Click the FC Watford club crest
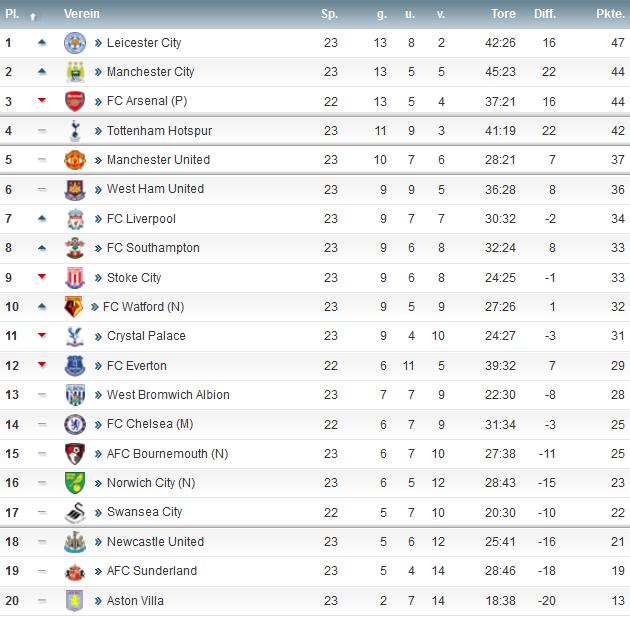The width and height of the screenshot is (630, 617). point(74,307)
